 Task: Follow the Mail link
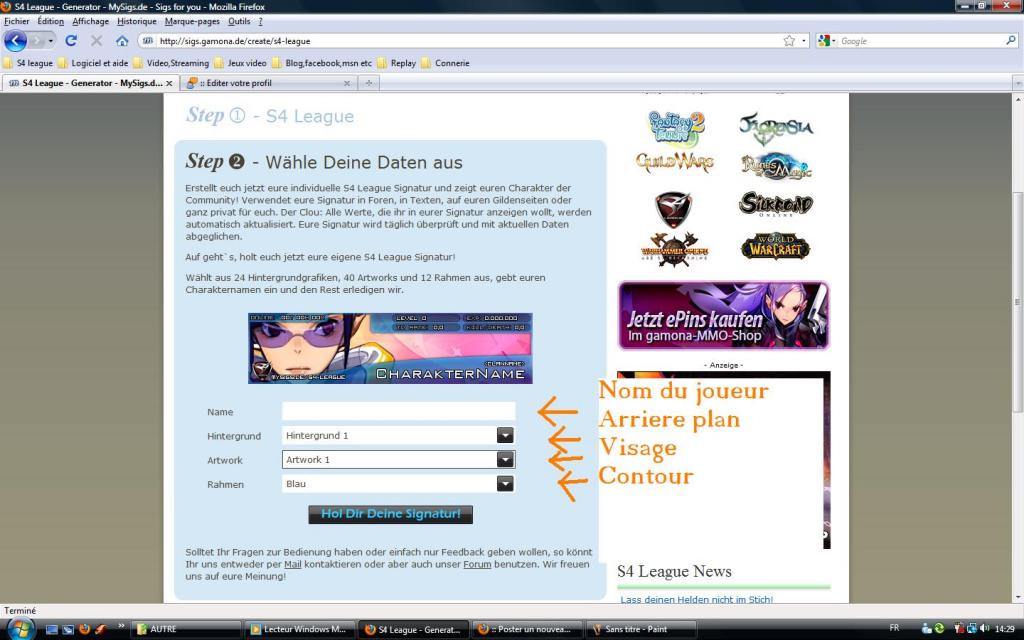coord(293,564)
